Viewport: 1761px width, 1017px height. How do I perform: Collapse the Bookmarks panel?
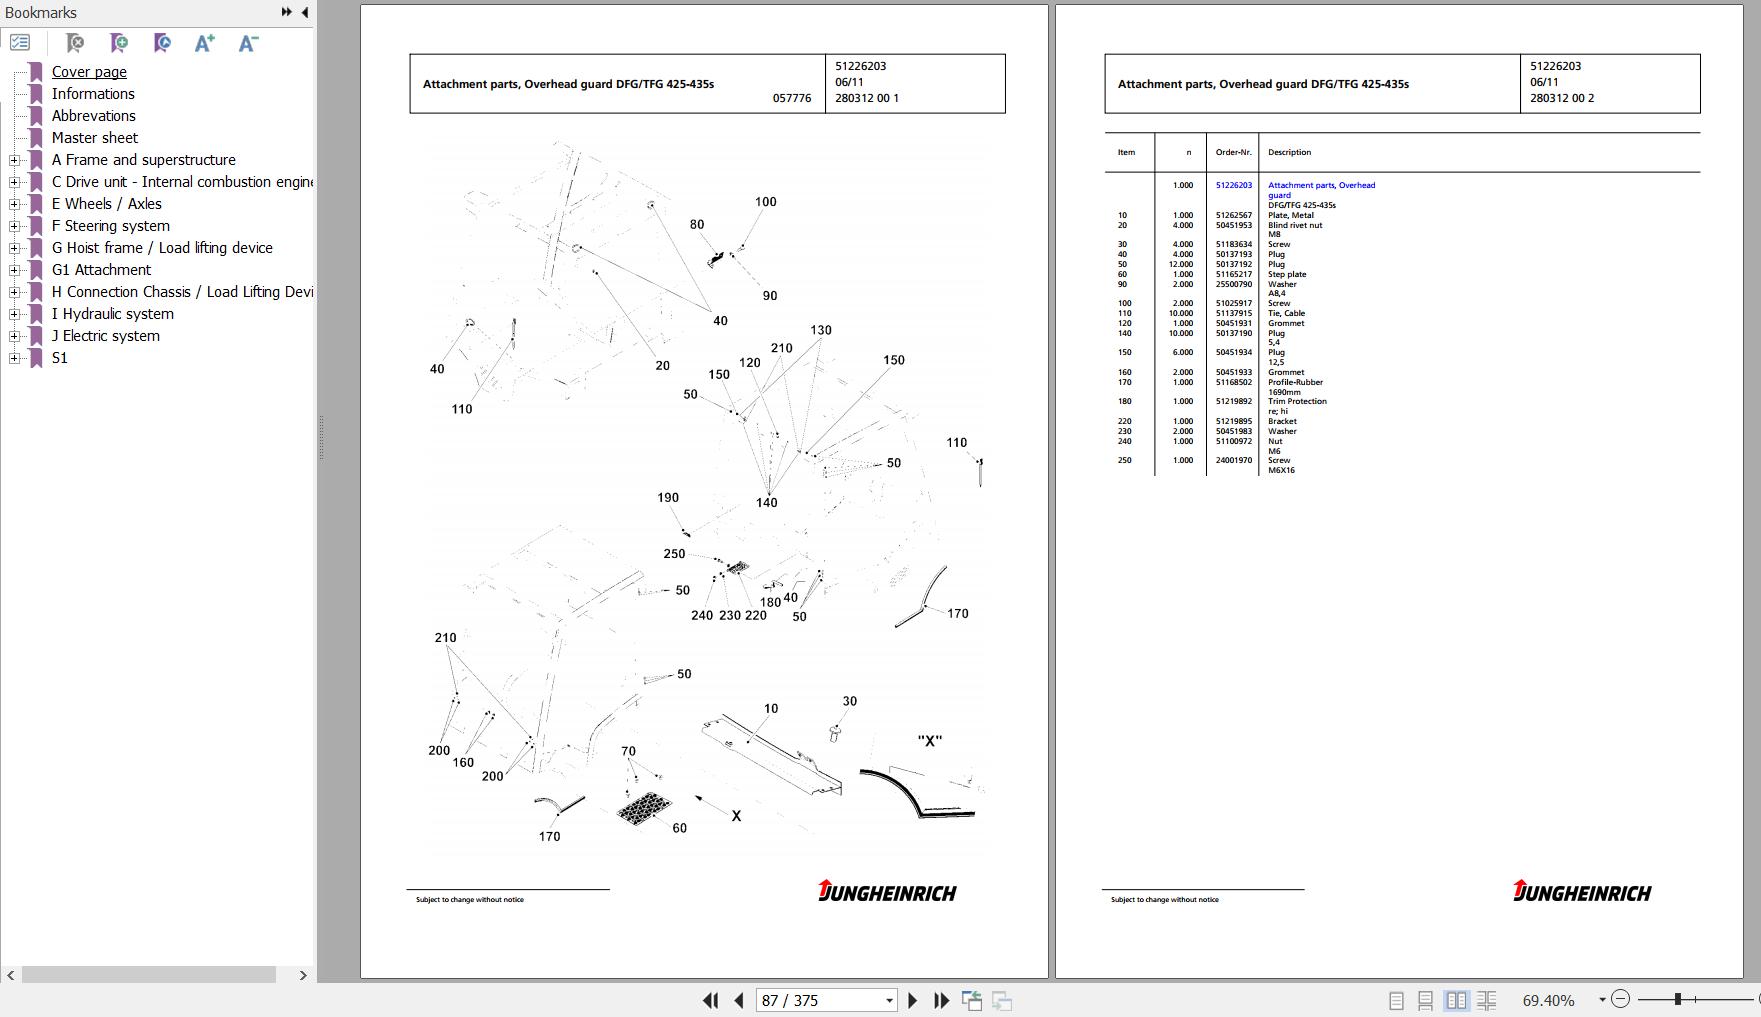point(304,12)
